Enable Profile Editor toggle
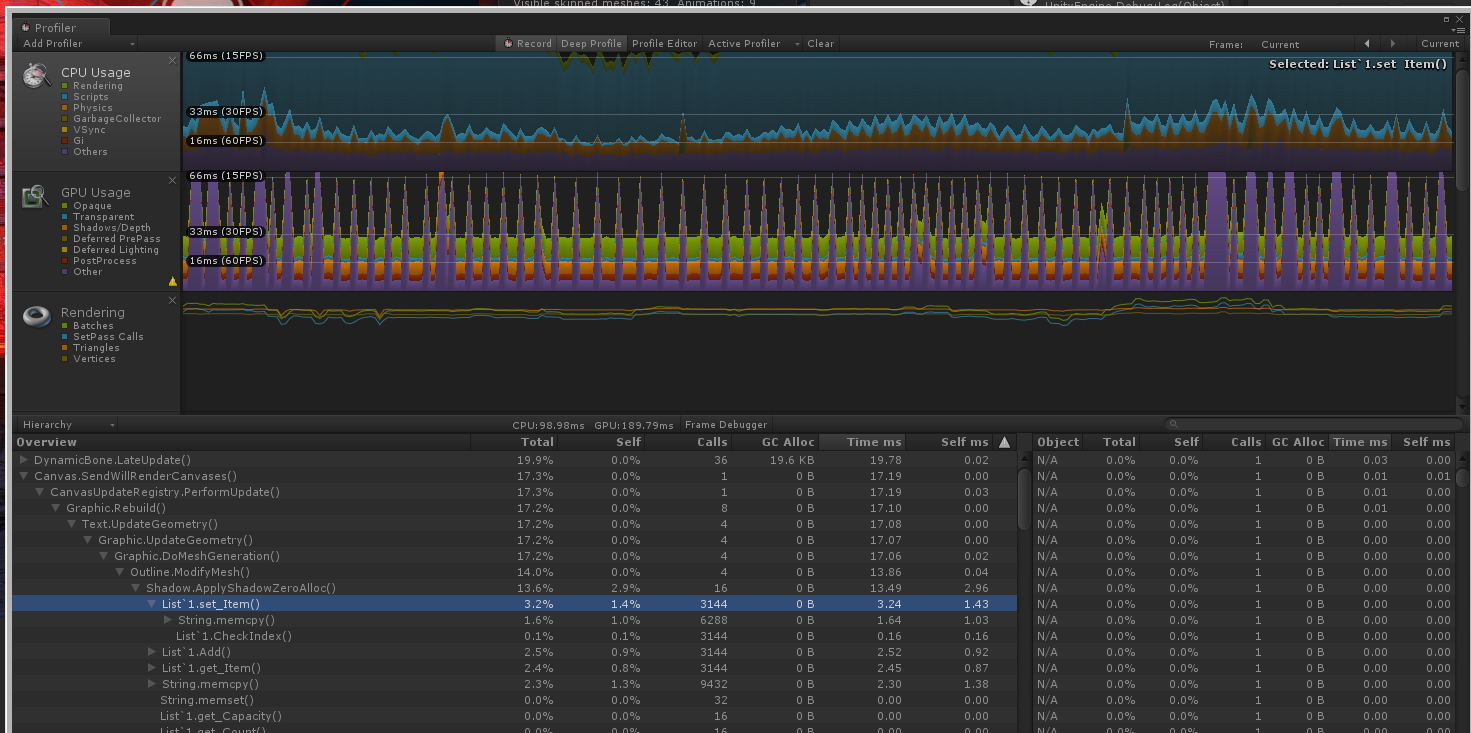The height and width of the screenshot is (733, 1471). point(664,44)
